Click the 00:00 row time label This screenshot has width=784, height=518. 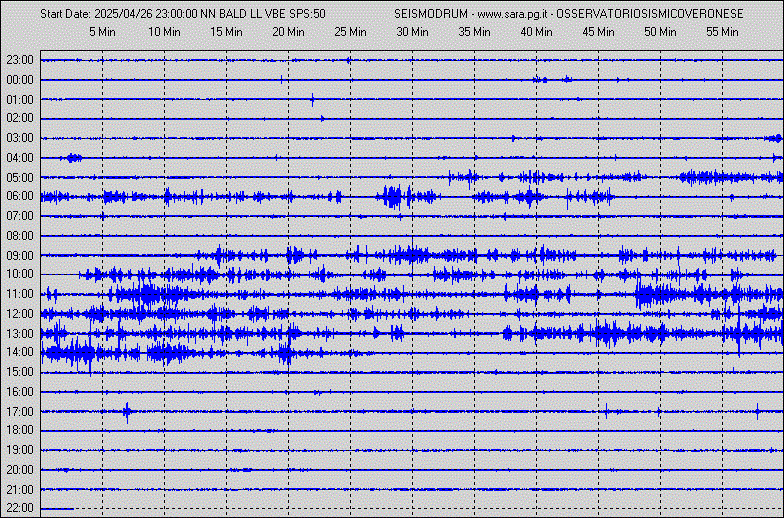pyautogui.click(x=20, y=80)
